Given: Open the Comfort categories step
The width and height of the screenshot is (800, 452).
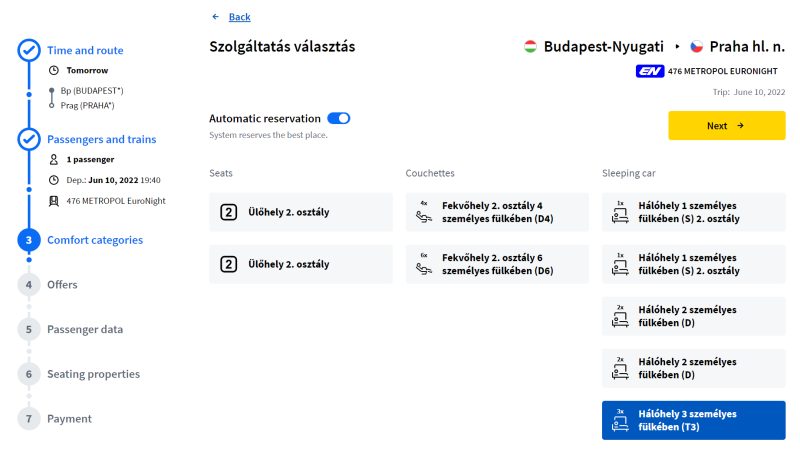Looking at the screenshot, I should [95, 240].
